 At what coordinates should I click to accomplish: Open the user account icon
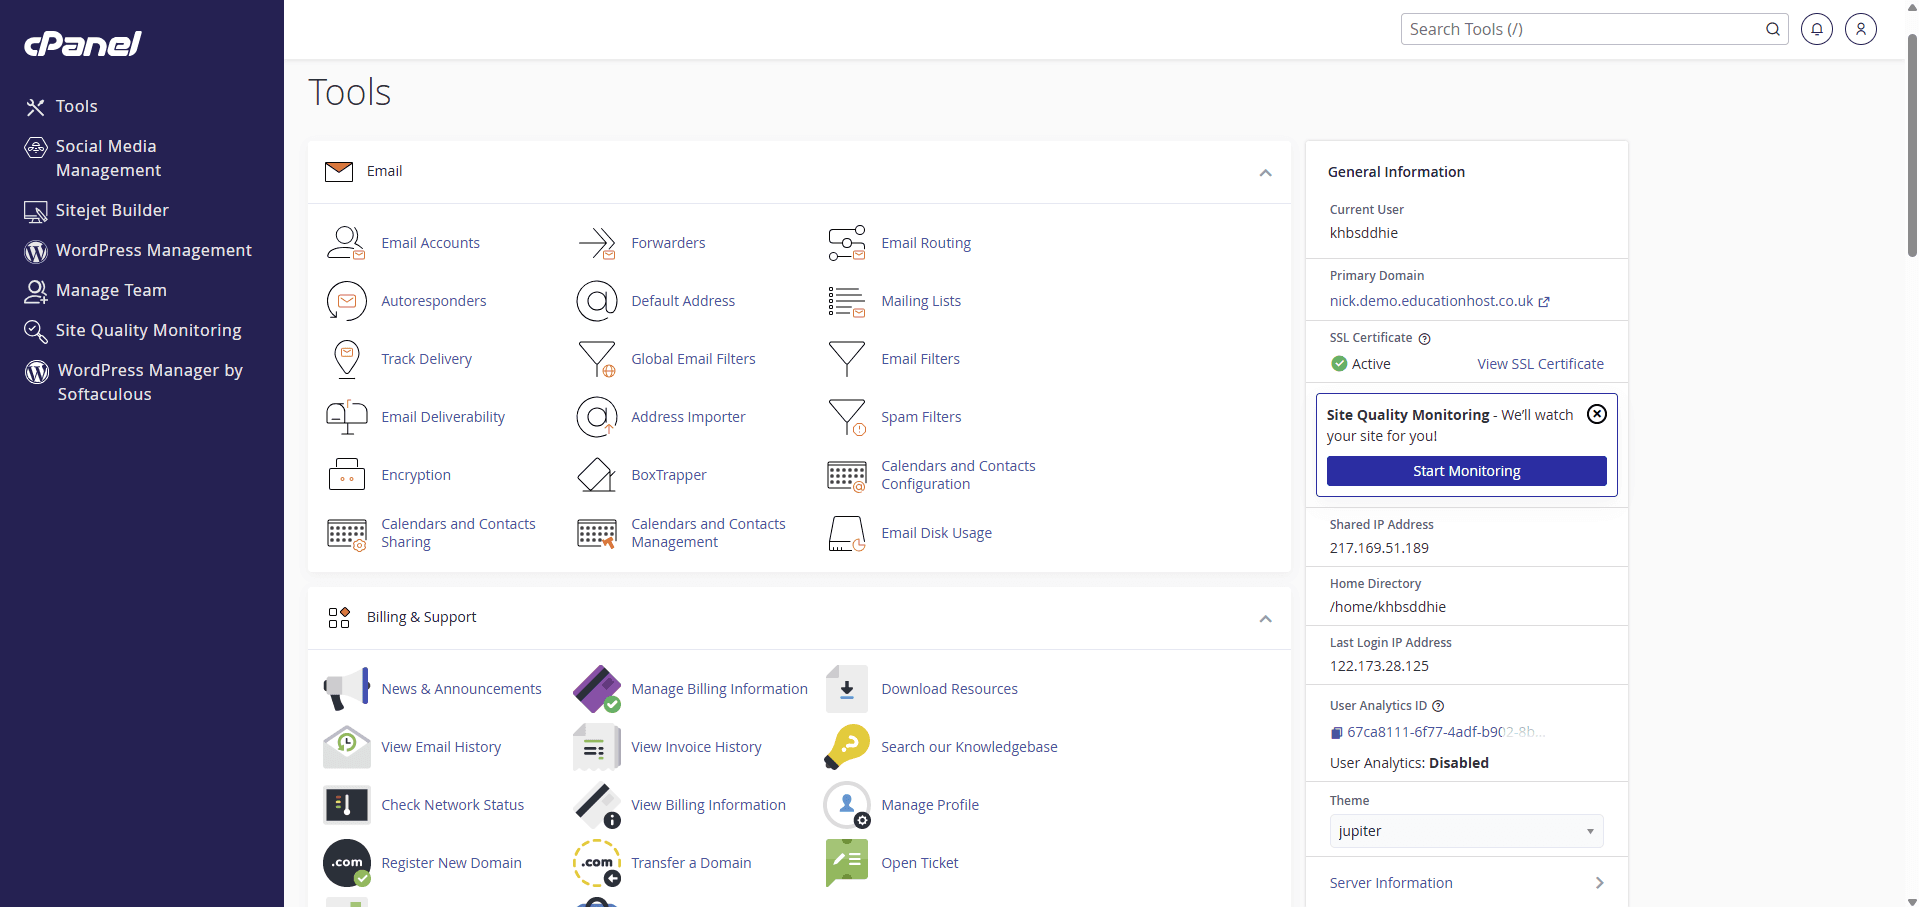coord(1860,29)
